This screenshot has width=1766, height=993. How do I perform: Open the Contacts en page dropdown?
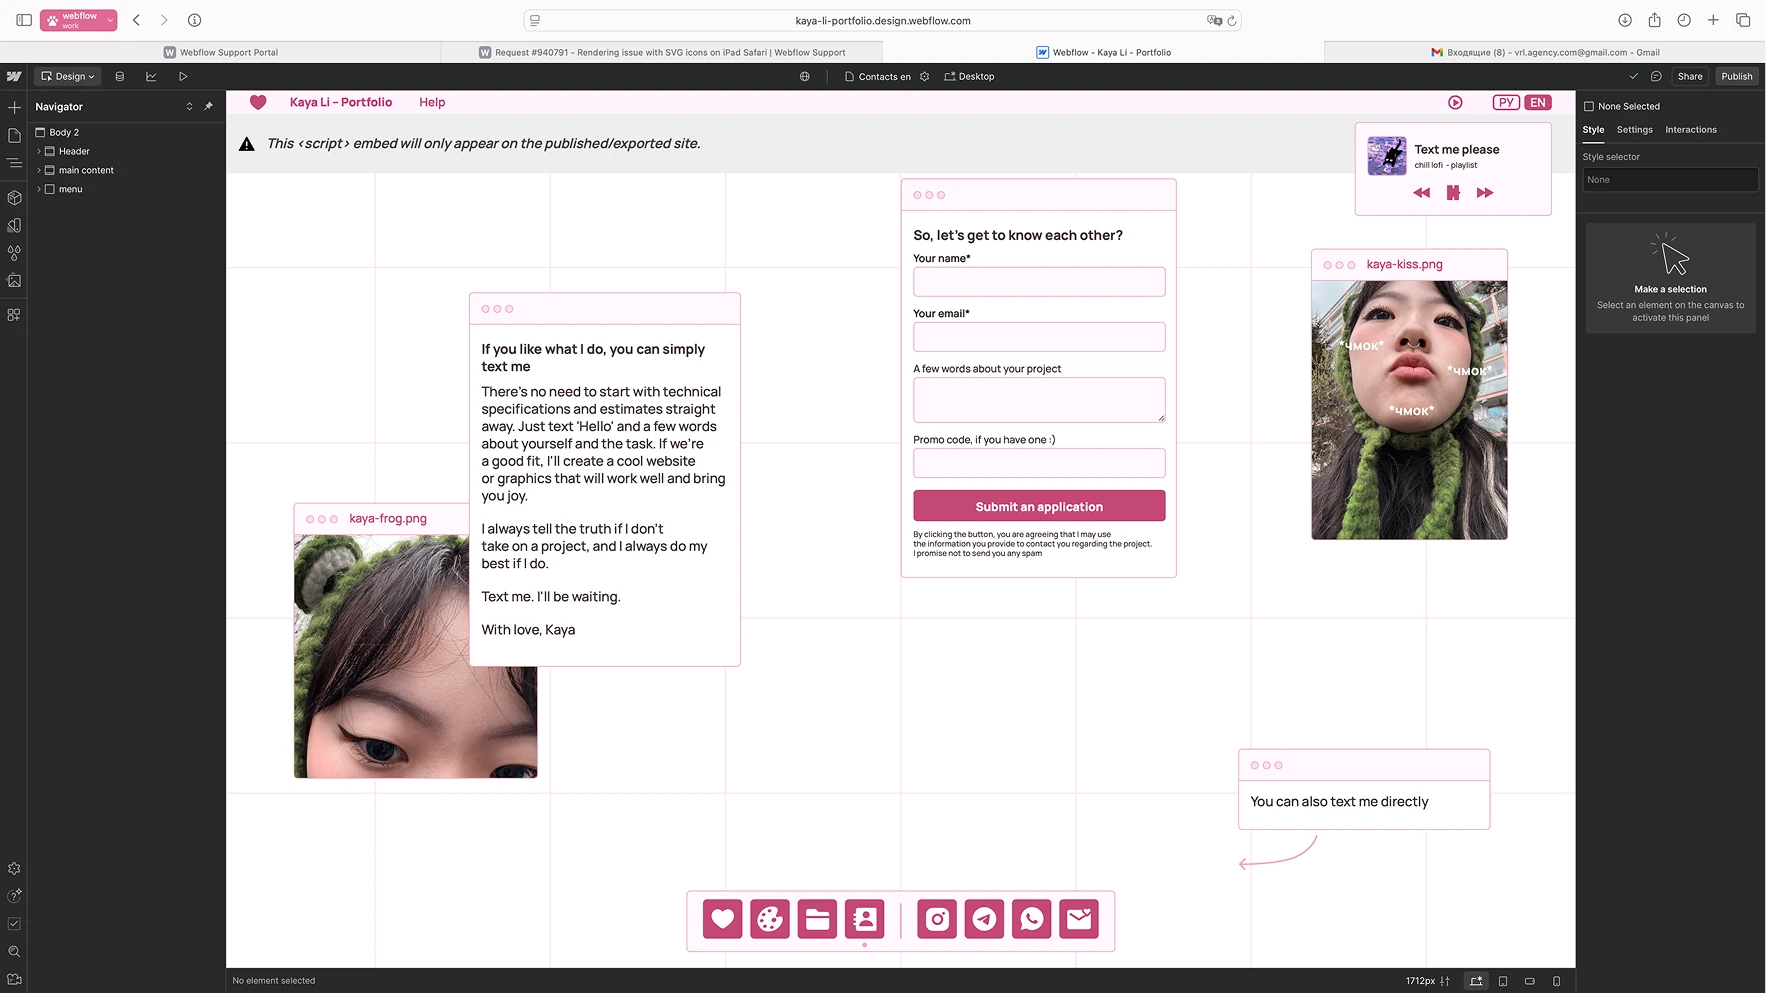878,76
